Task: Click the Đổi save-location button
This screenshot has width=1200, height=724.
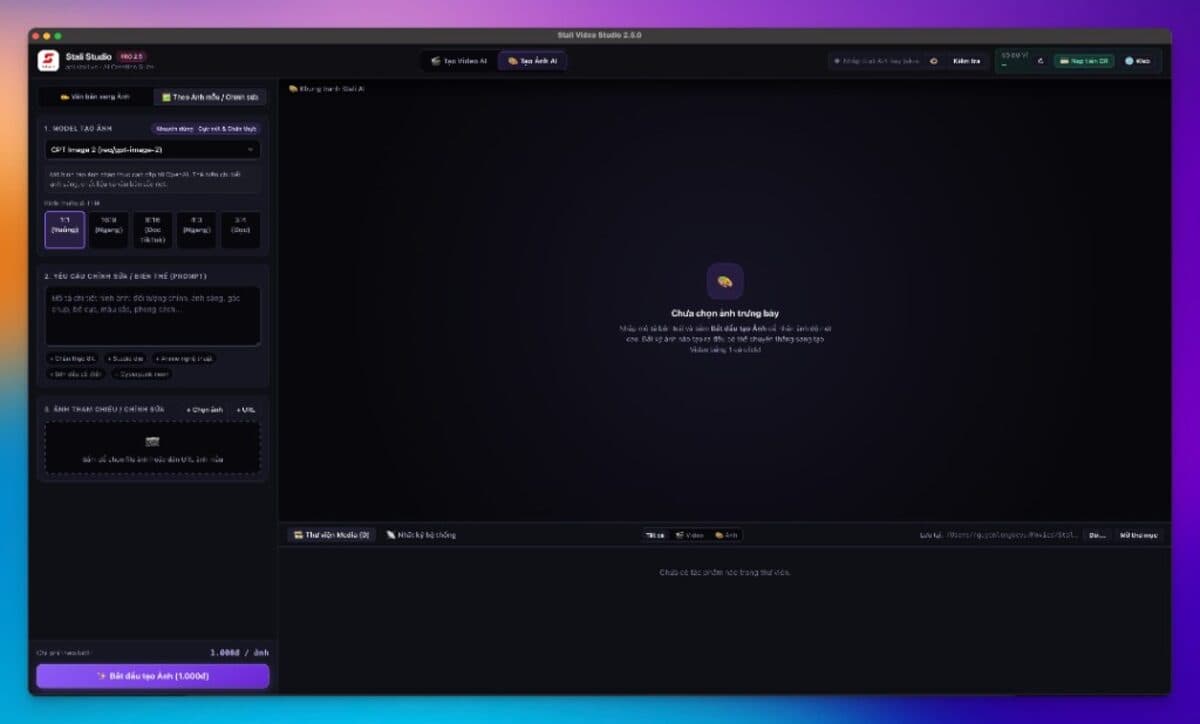Action: pyautogui.click(x=1097, y=535)
